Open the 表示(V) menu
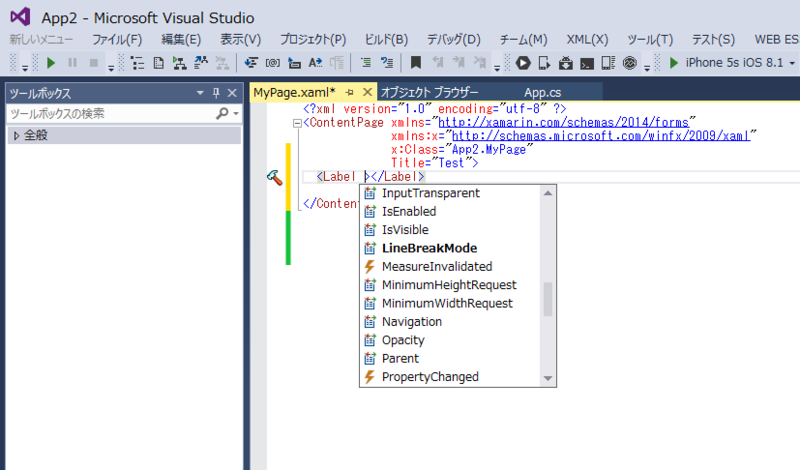Screen dimensions: 800x470 point(240,39)
